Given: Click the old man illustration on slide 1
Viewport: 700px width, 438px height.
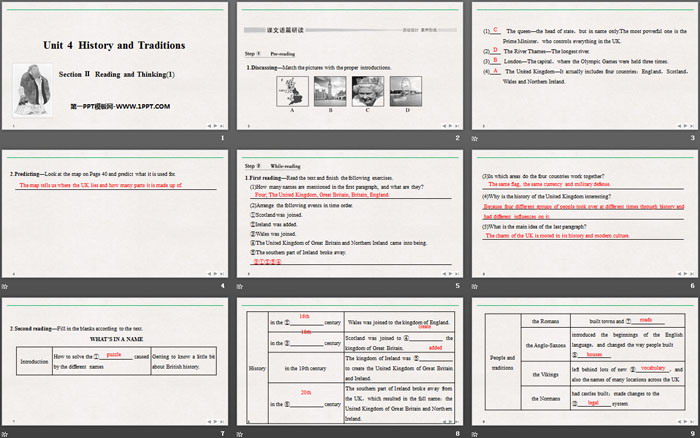Looking at the screenshot, I should click(x=33, y=90).
